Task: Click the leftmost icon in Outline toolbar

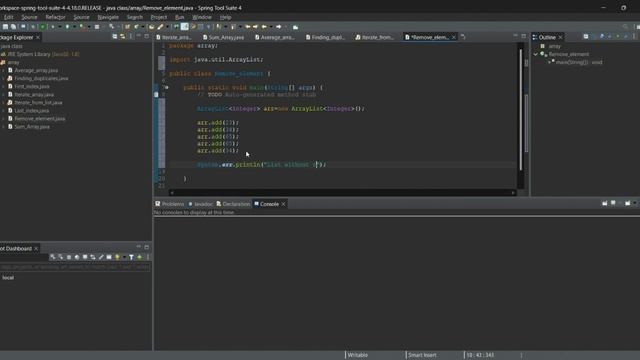Action: coord(586,37)
